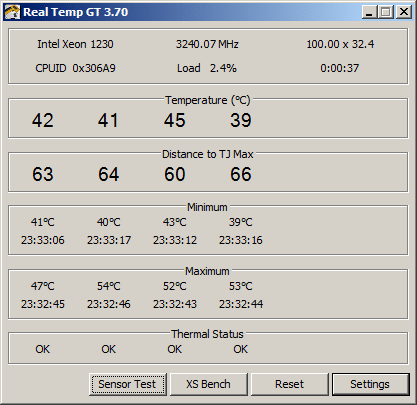Click Distance to TJ Max value 64

(x=108, y=174)
